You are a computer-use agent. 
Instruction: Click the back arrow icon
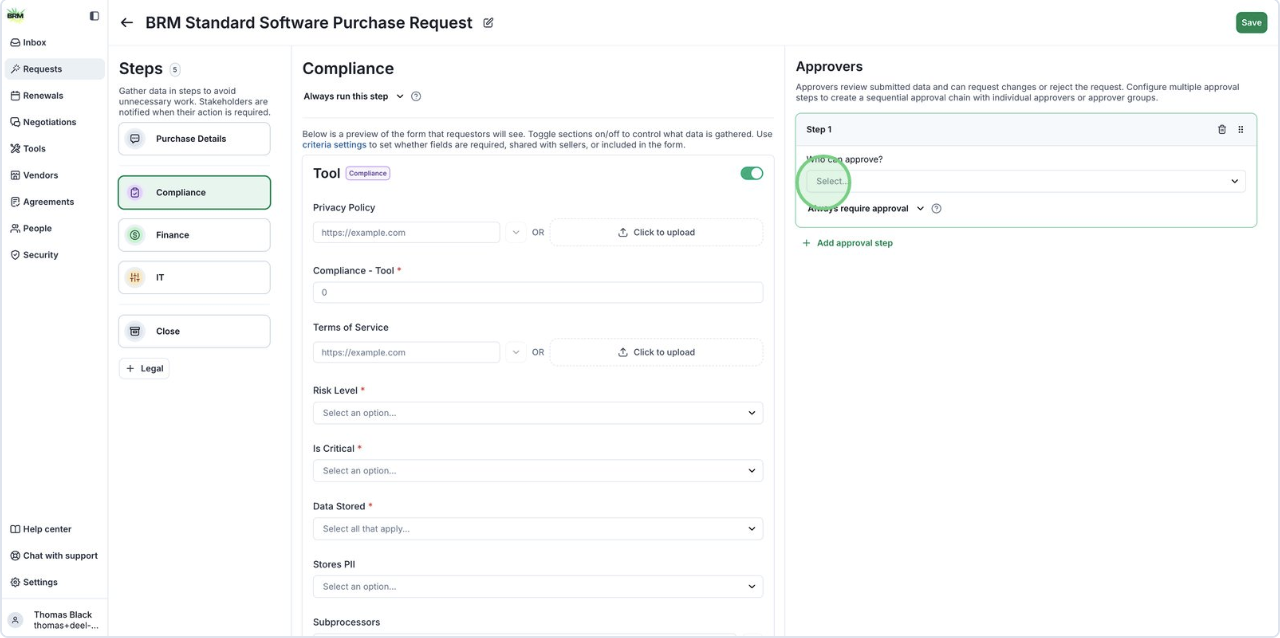click(126, 23)
